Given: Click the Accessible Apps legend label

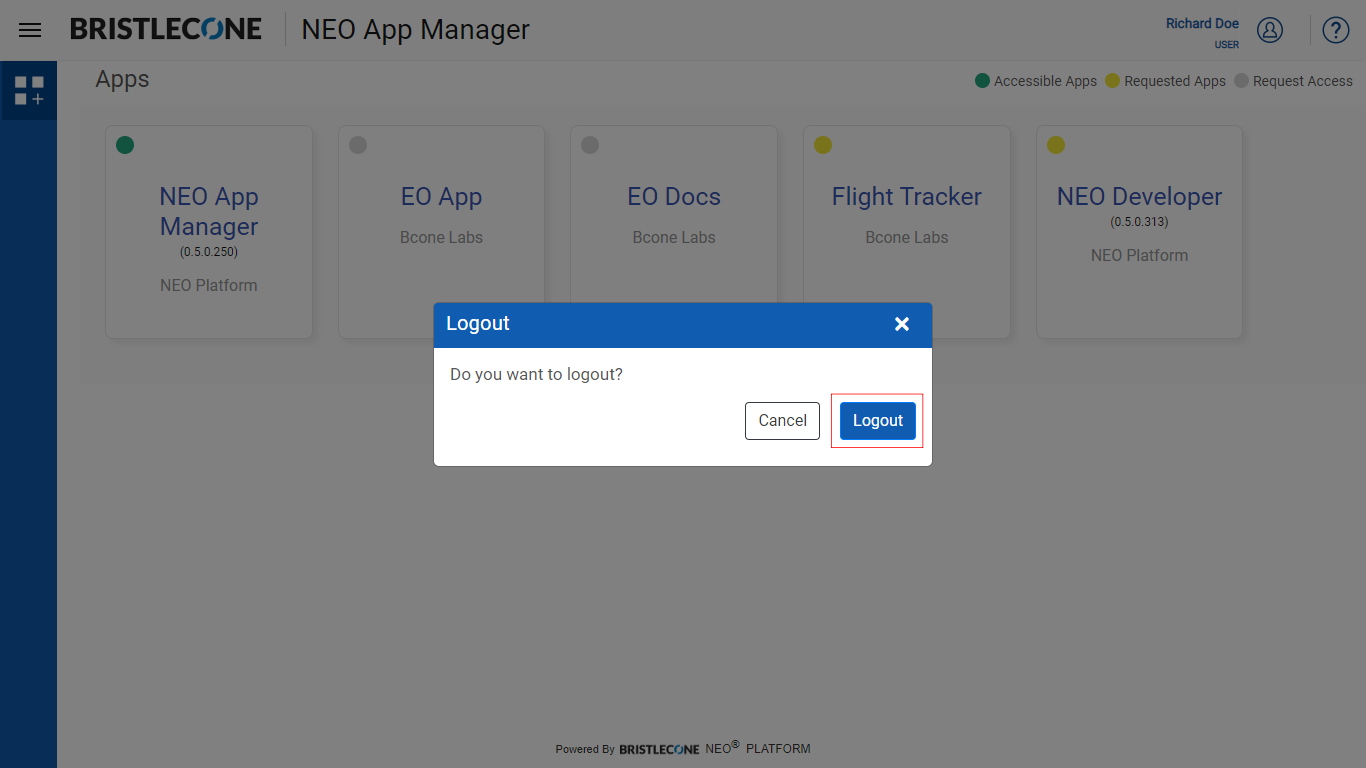Looking at the screenshot, I should (1045, 81).
